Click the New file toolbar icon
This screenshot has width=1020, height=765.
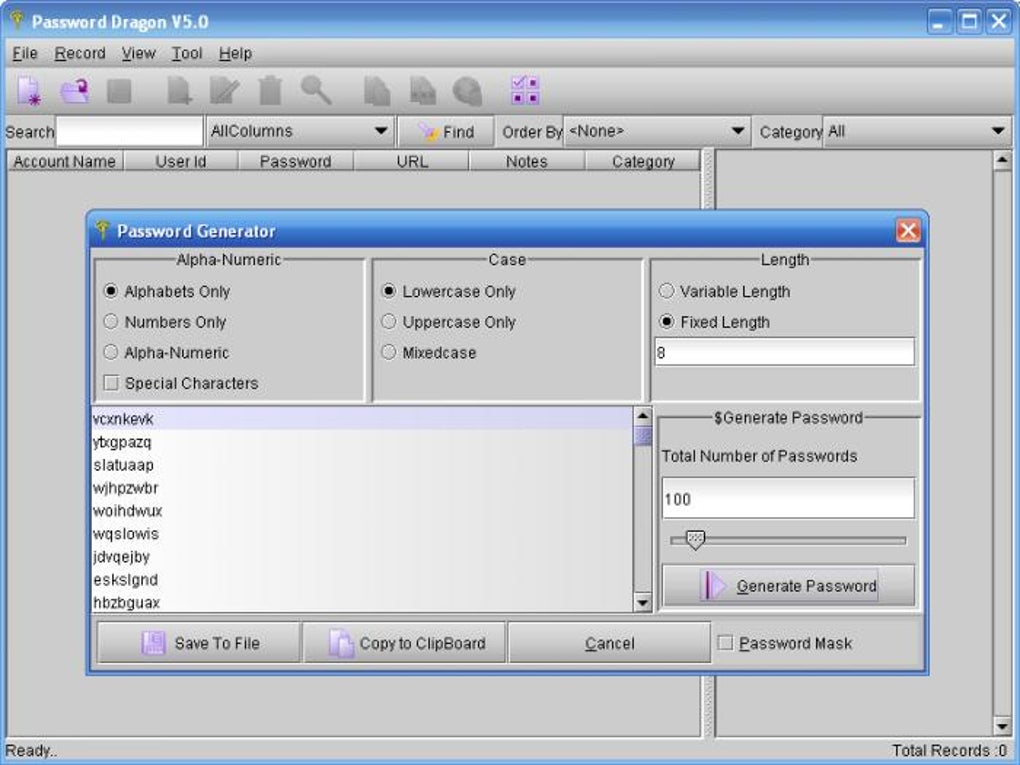(x=29, y=90)
